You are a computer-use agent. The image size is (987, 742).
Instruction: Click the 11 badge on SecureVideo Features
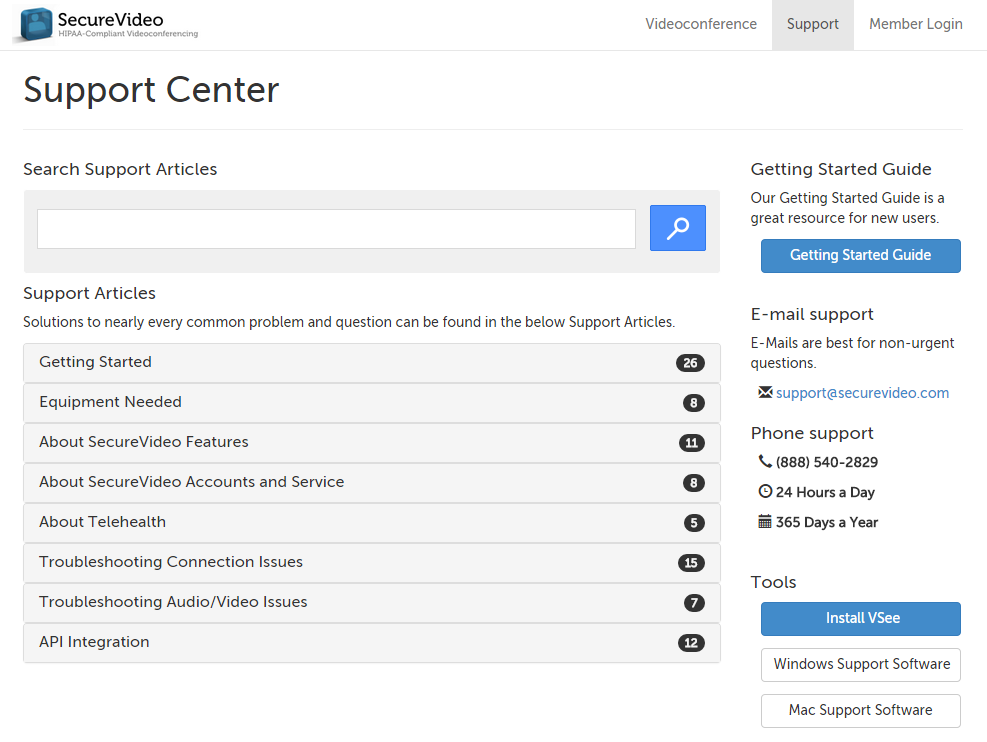pyautogui.click(x=691, y=442)
